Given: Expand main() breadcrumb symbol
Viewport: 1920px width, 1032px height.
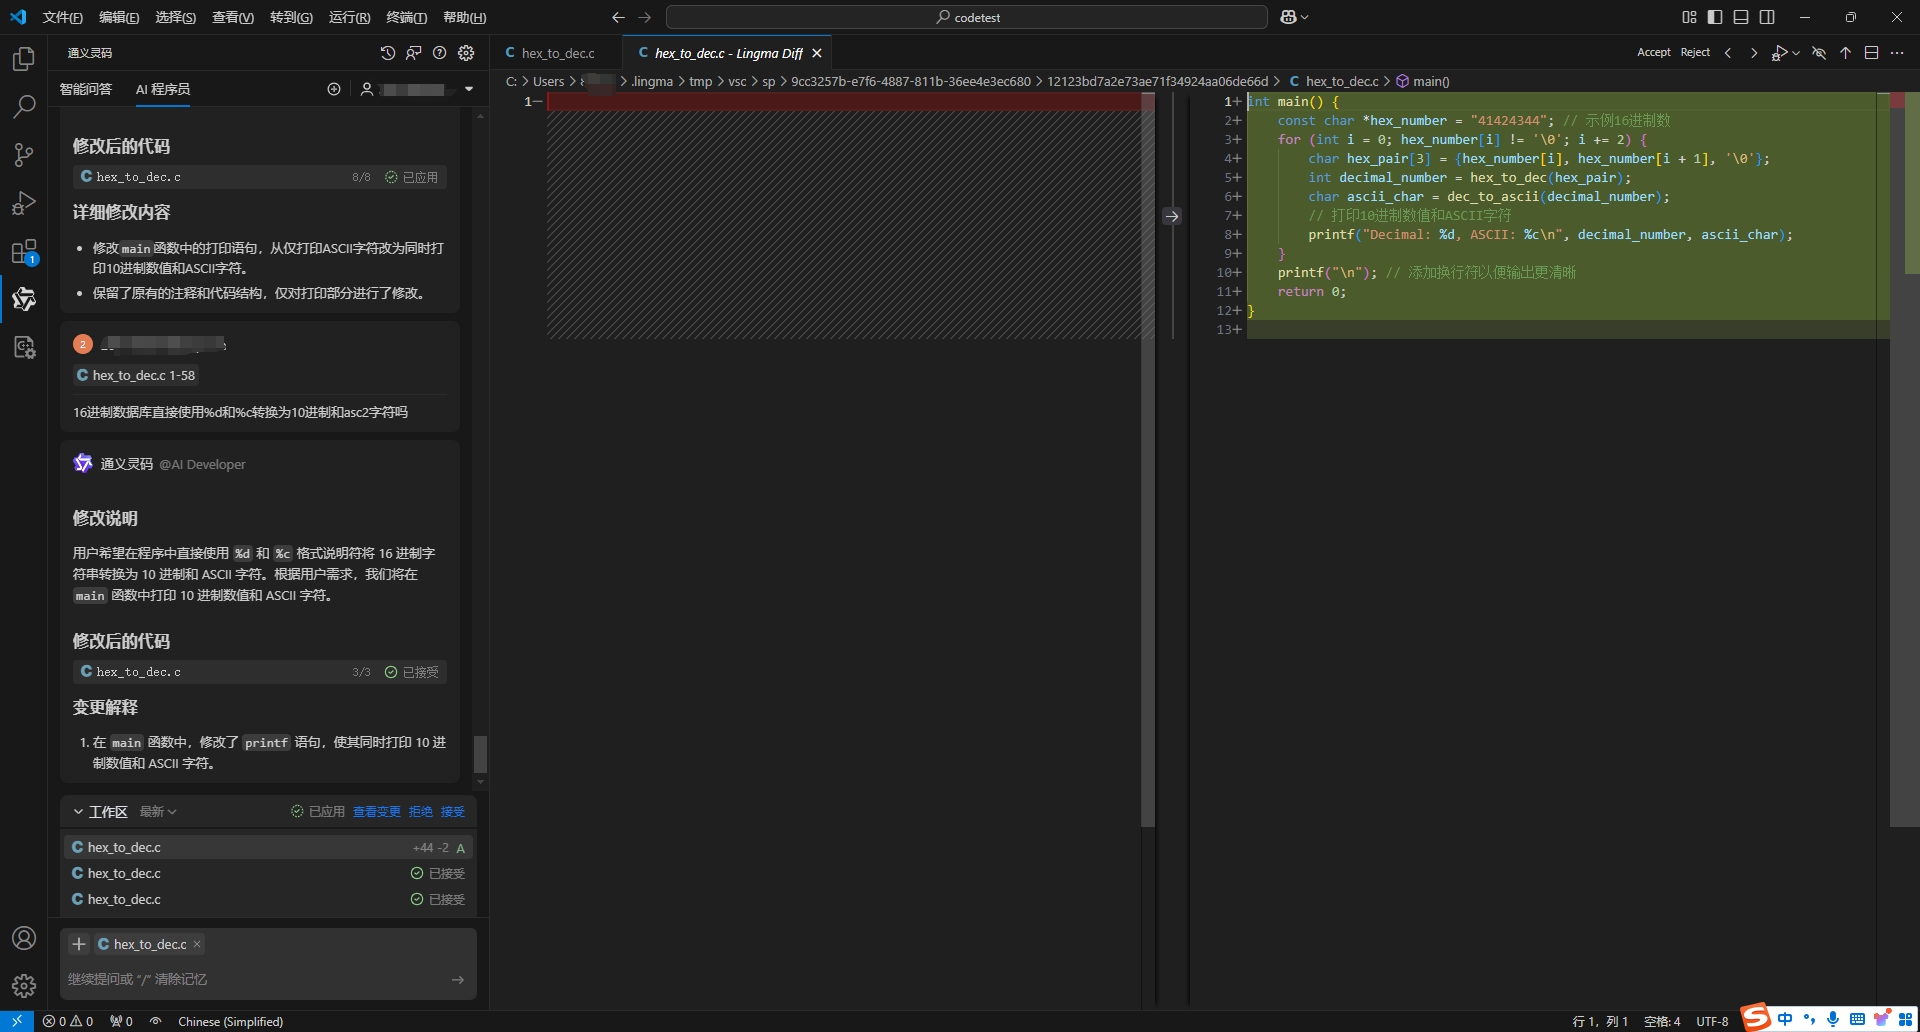Looking at the screenshot, I should point(1422,81).
